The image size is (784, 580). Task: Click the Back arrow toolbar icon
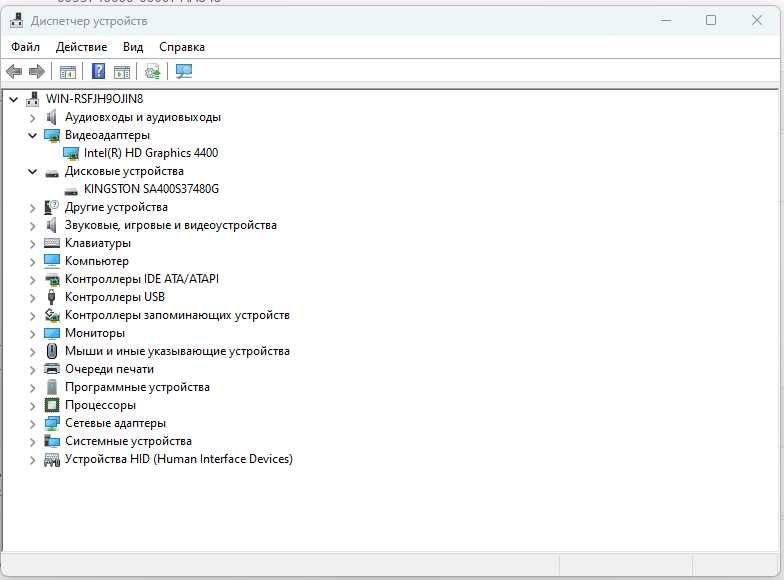[x=14, y=72]
